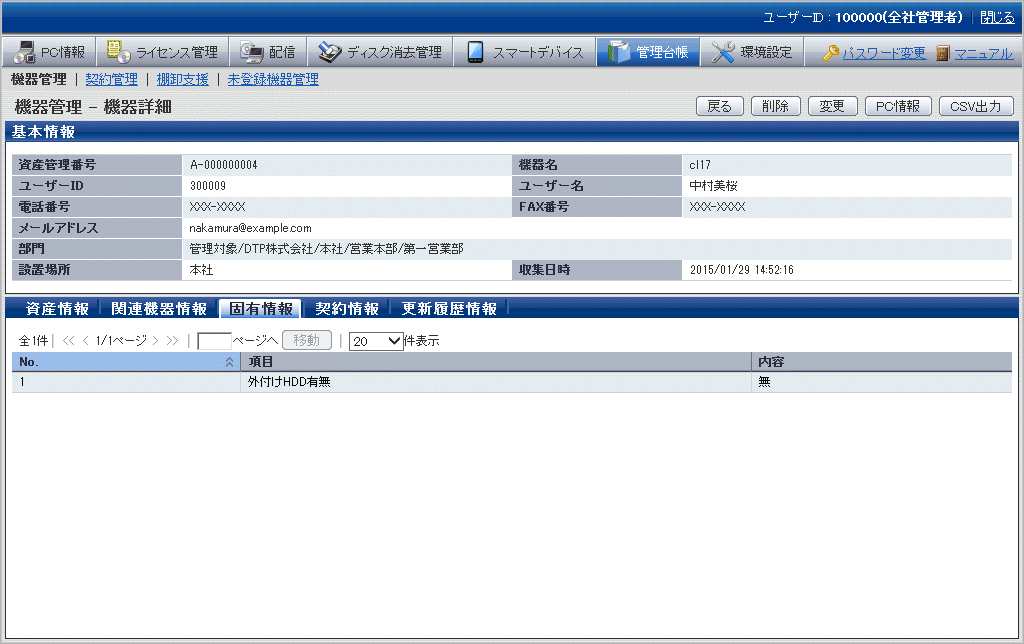The width and height of the screenshot is (1024, 644).
Task: Click the 閉じる link
Action: (x=997, y=18)
